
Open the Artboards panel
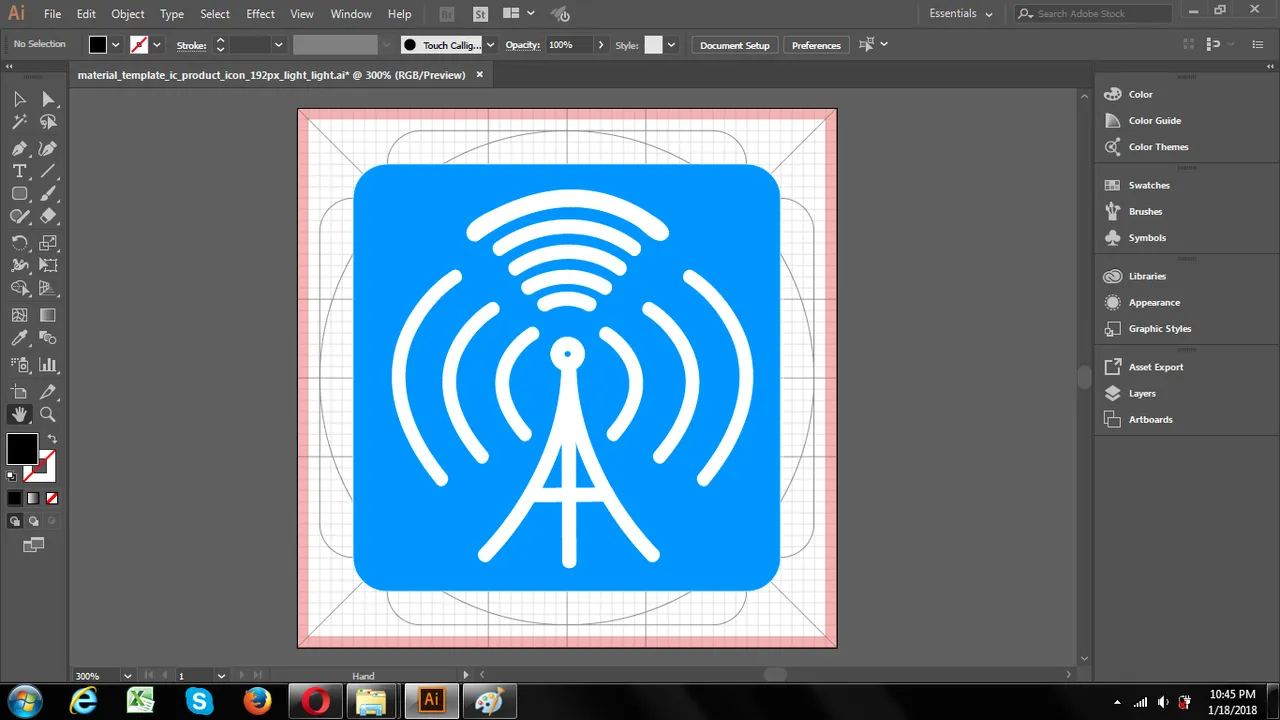(1150, 419)
